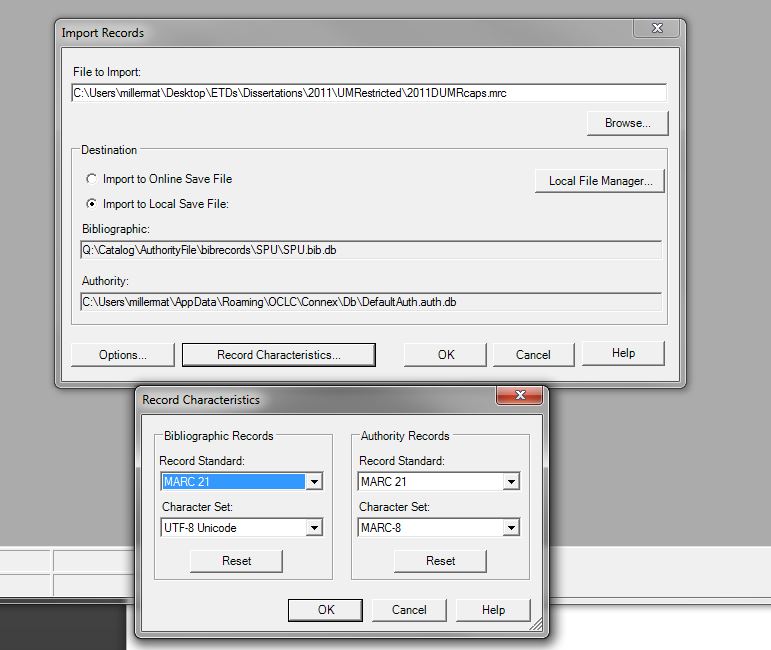Reset Authority Records settings

pos(440,561)
